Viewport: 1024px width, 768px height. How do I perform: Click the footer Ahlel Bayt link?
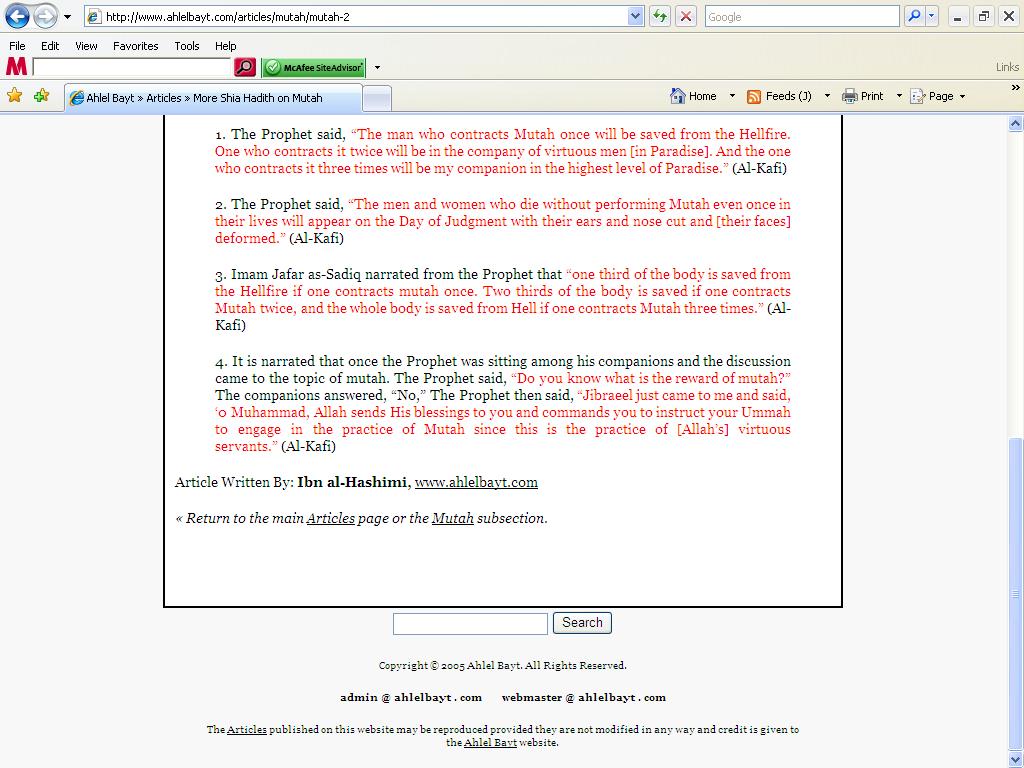click(x=490, y=743)
